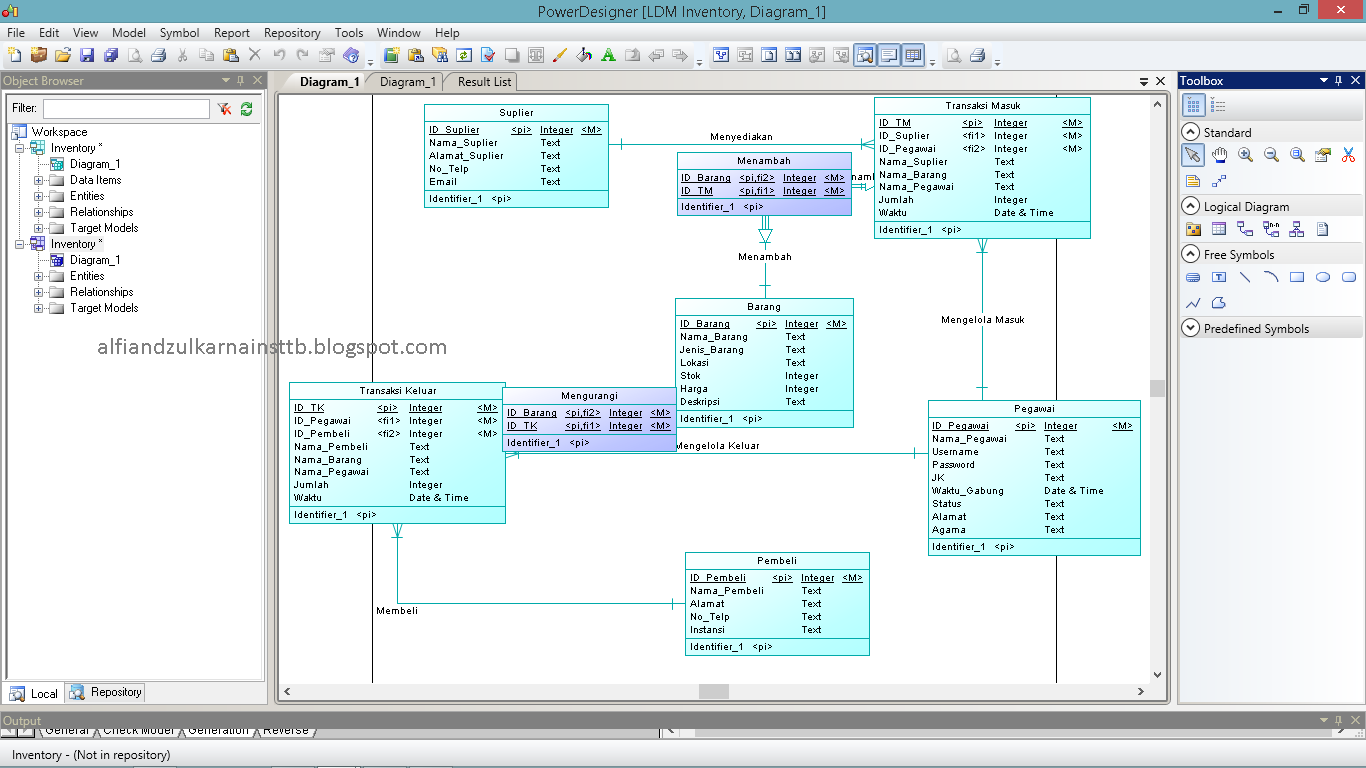Viewport: 1366px width, 768px height.
Task: Toggle the Object Browser visibility on the toolbar
Action: tap(865, 55)
